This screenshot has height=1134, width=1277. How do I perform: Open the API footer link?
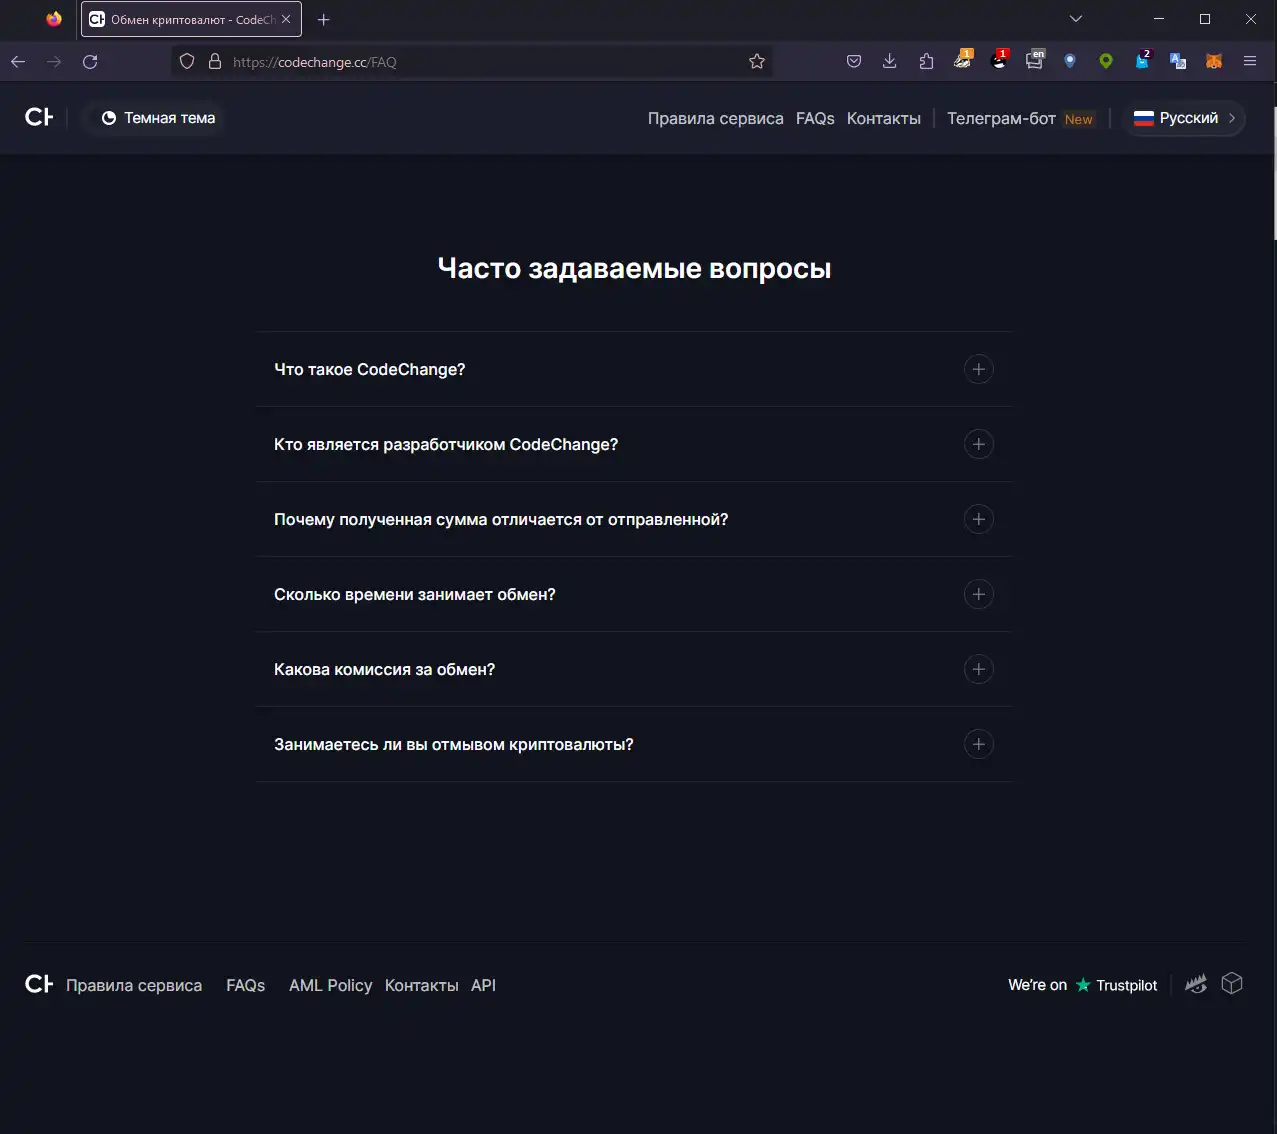click(x=483, y=985)
